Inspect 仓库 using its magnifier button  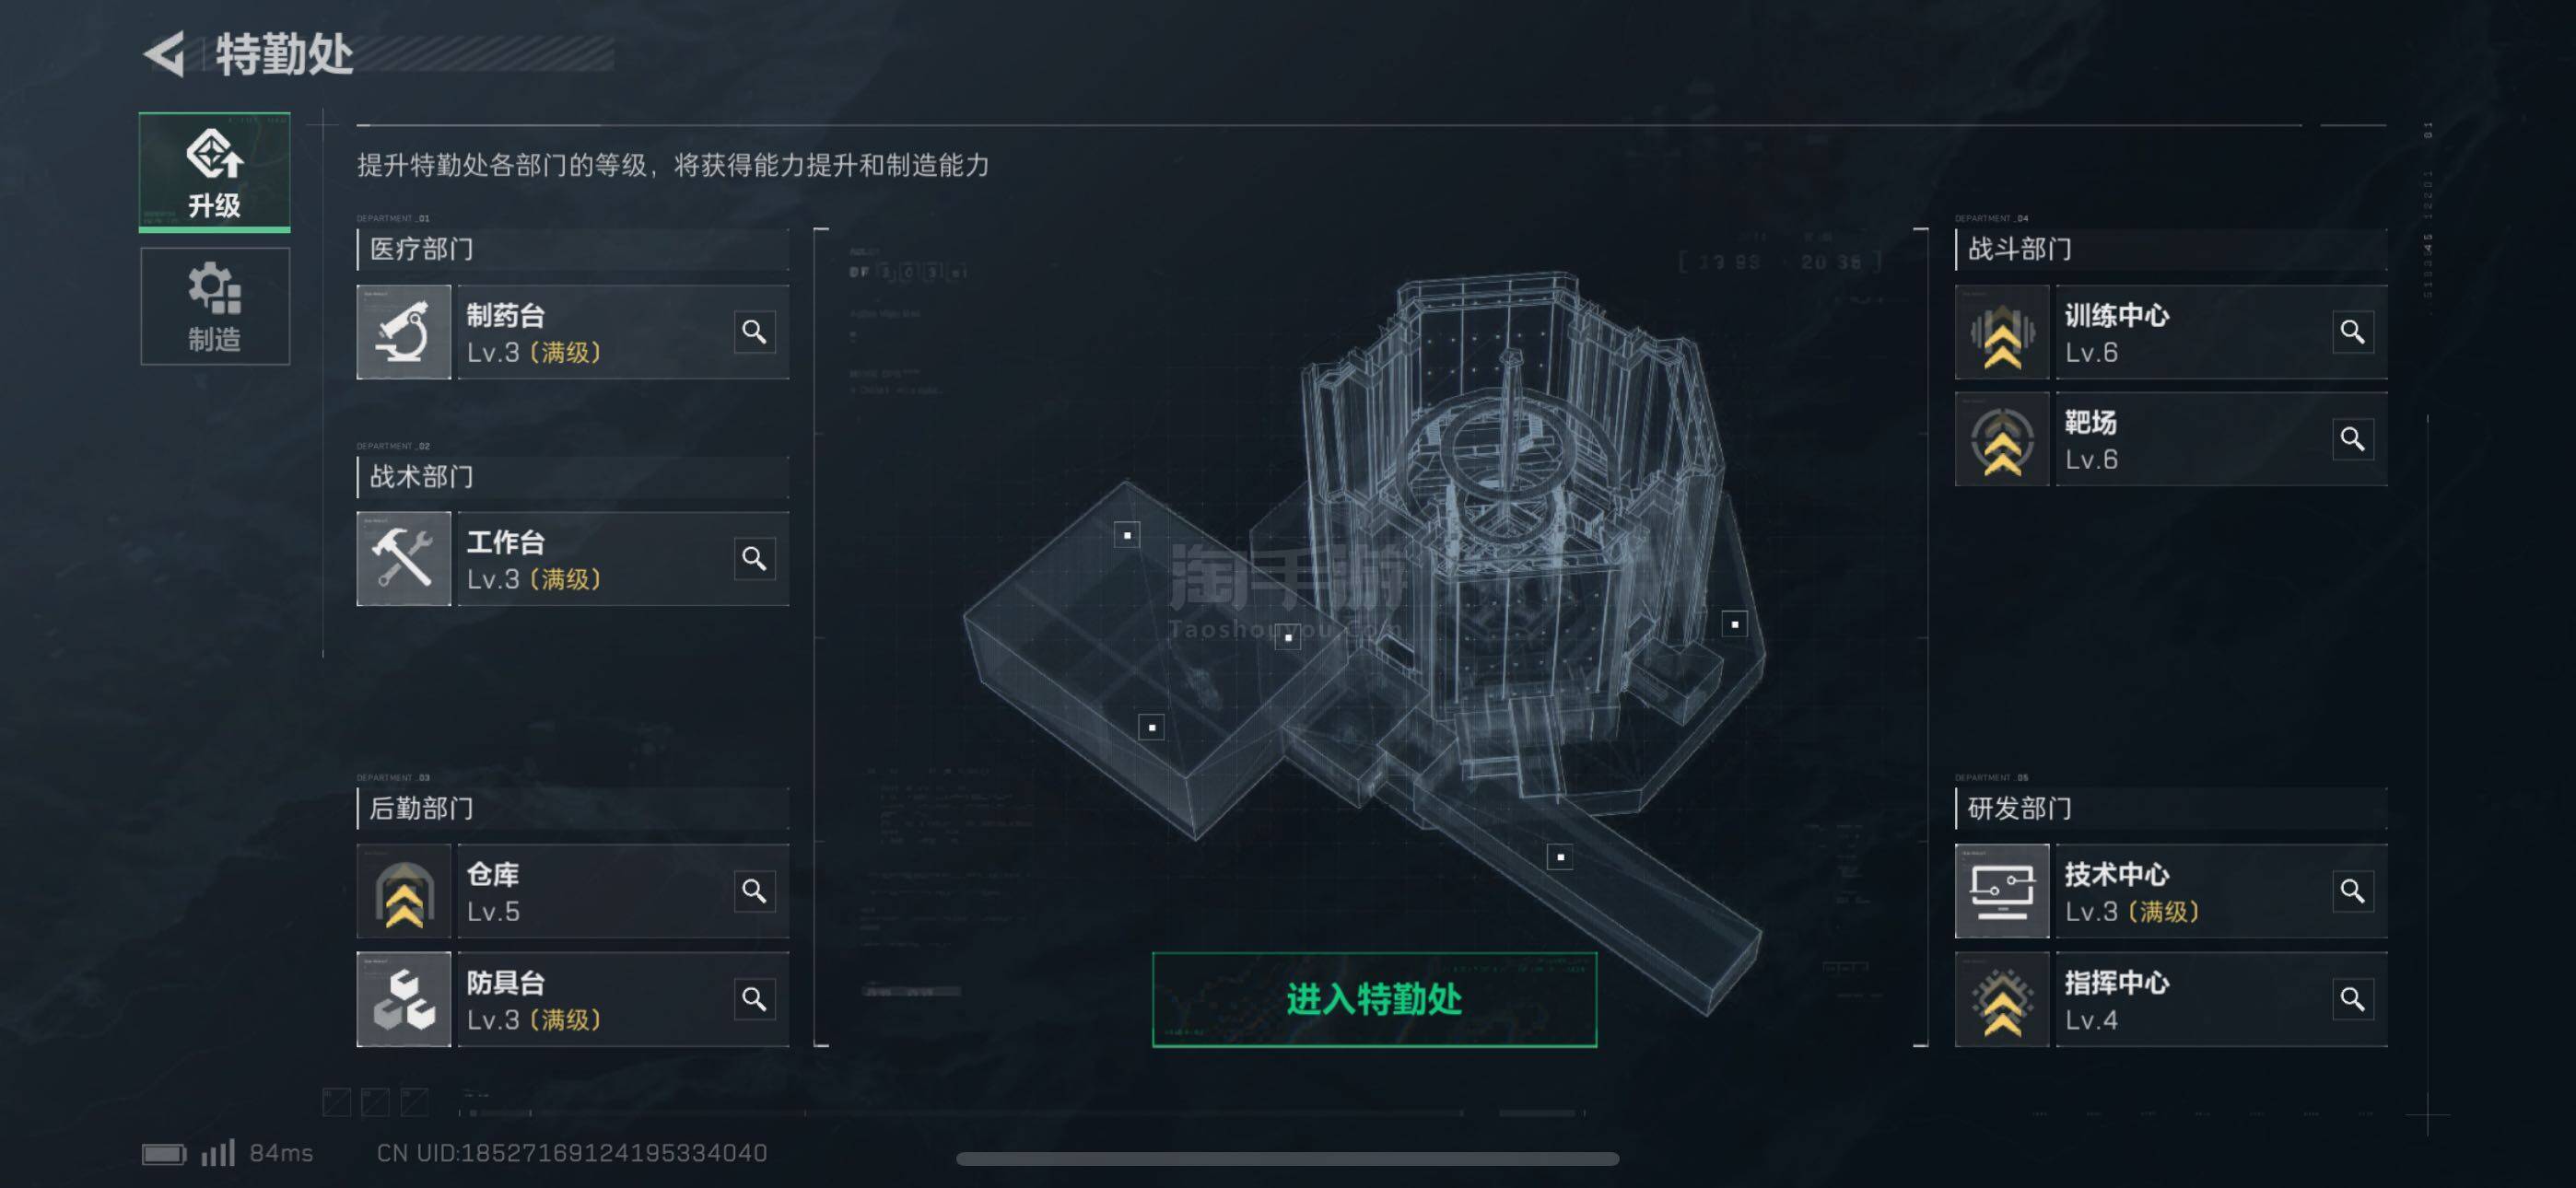tap(754, 891)
